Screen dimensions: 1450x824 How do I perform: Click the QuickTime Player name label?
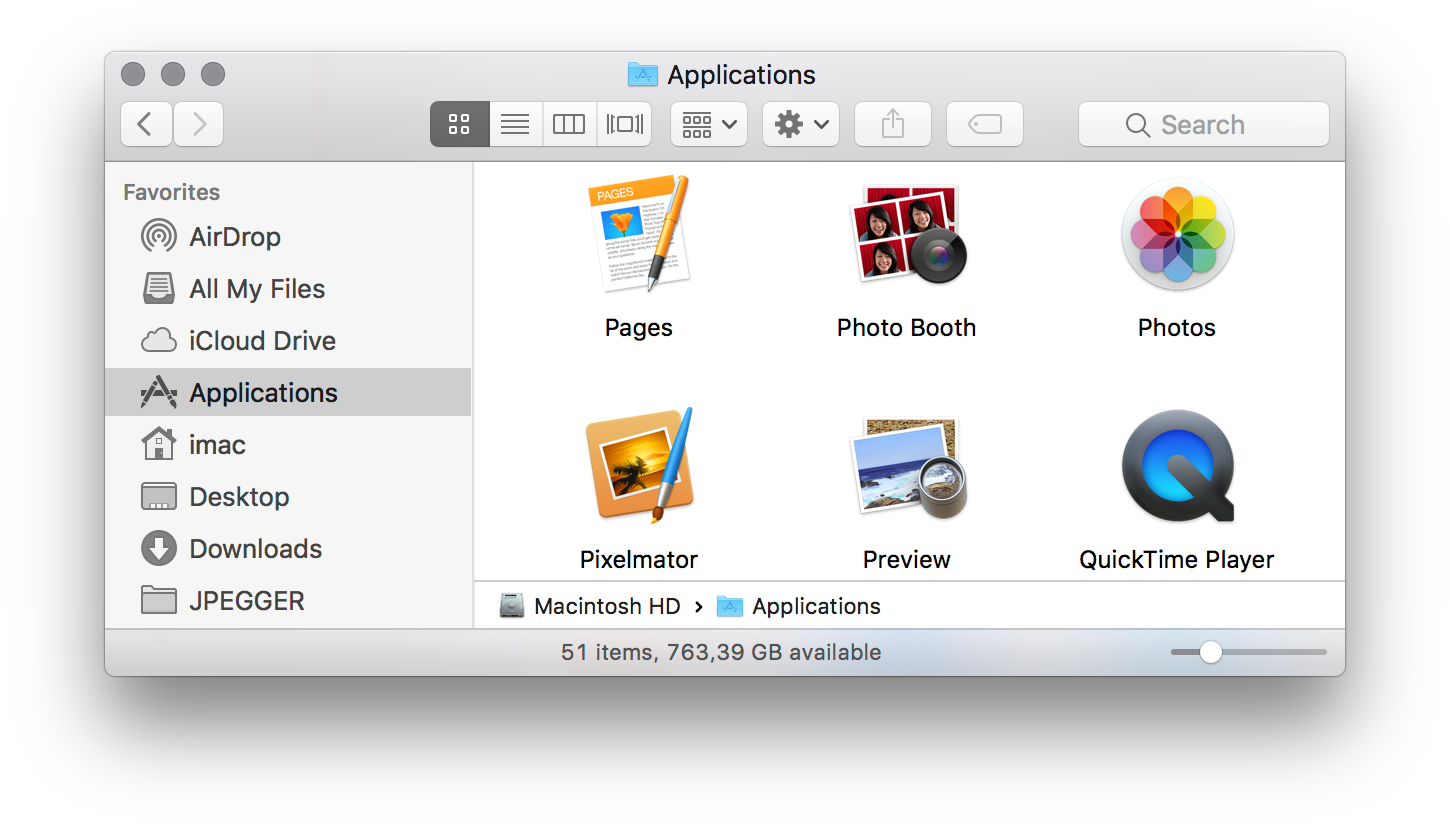1177,560
